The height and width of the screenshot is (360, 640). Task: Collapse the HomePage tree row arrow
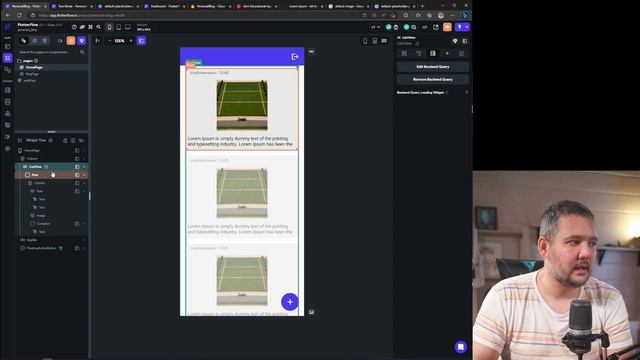coord(84,150)
